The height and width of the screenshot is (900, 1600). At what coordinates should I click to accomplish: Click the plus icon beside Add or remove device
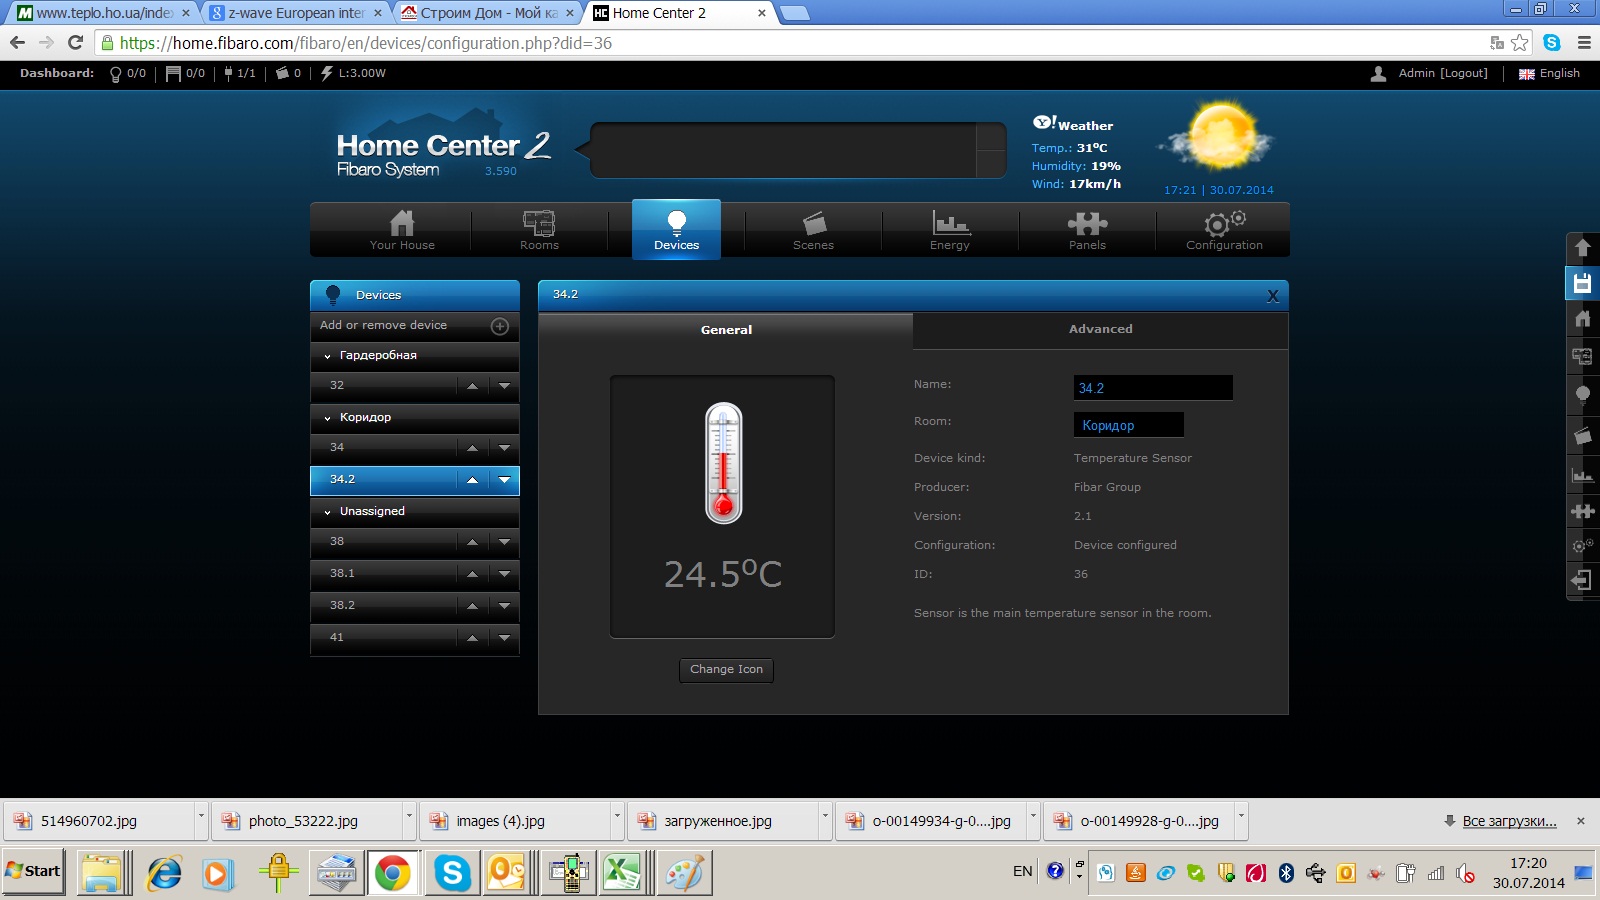tap(500, 326)
